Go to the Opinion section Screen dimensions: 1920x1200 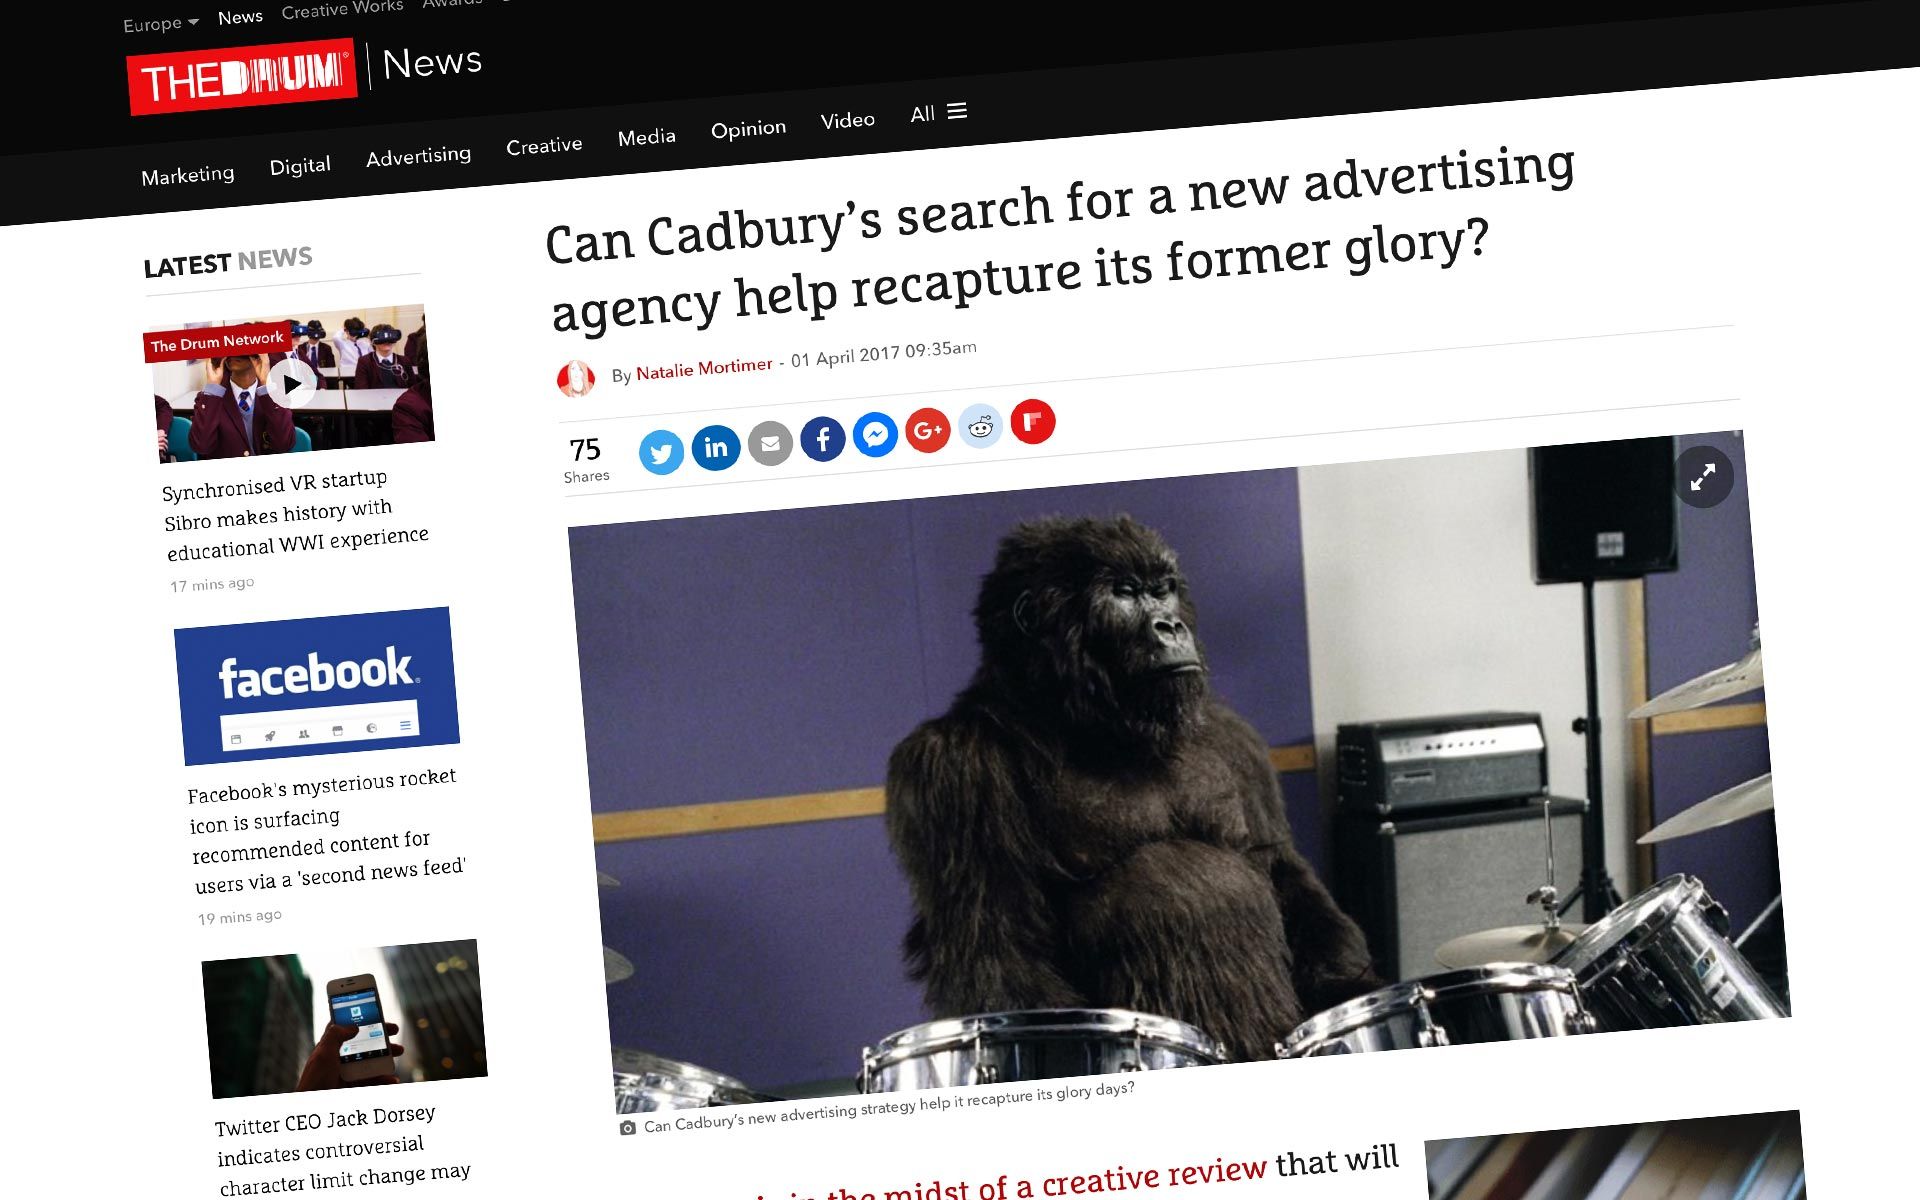[748, 129]
